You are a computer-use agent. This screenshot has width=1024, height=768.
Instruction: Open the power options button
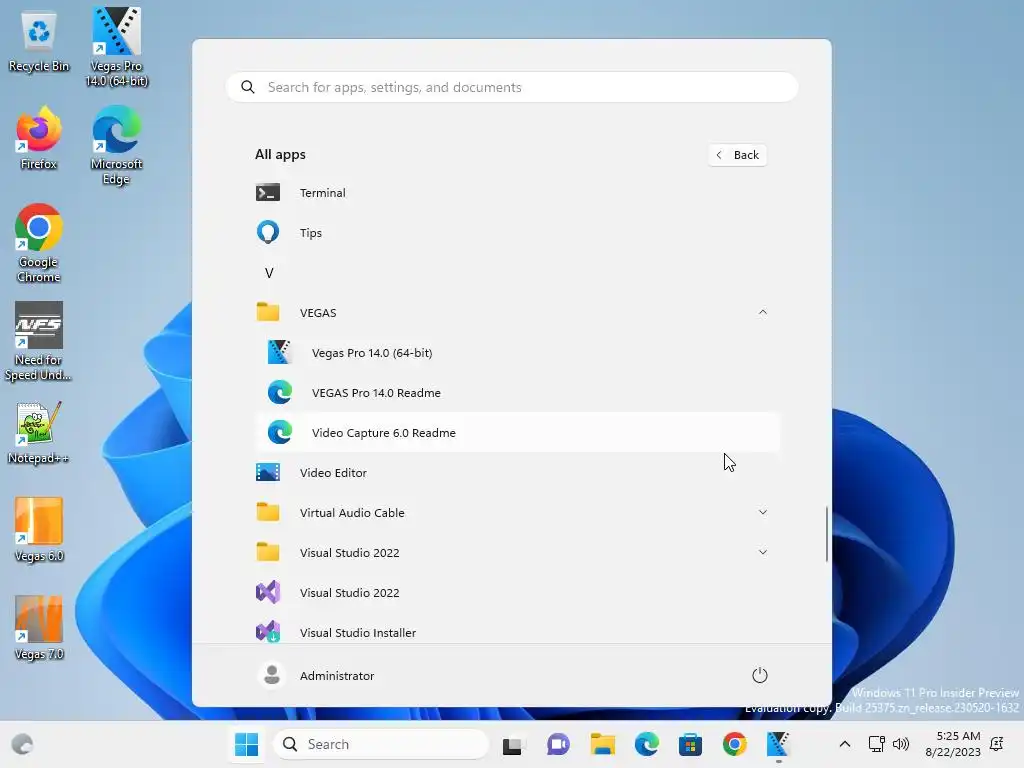pos(760,675)
